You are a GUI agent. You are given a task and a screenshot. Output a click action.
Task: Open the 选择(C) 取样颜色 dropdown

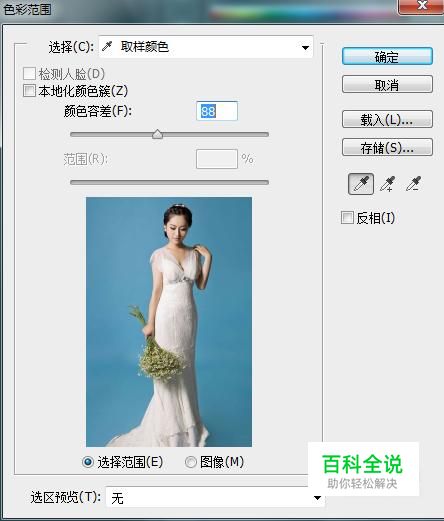pos(206,47)
